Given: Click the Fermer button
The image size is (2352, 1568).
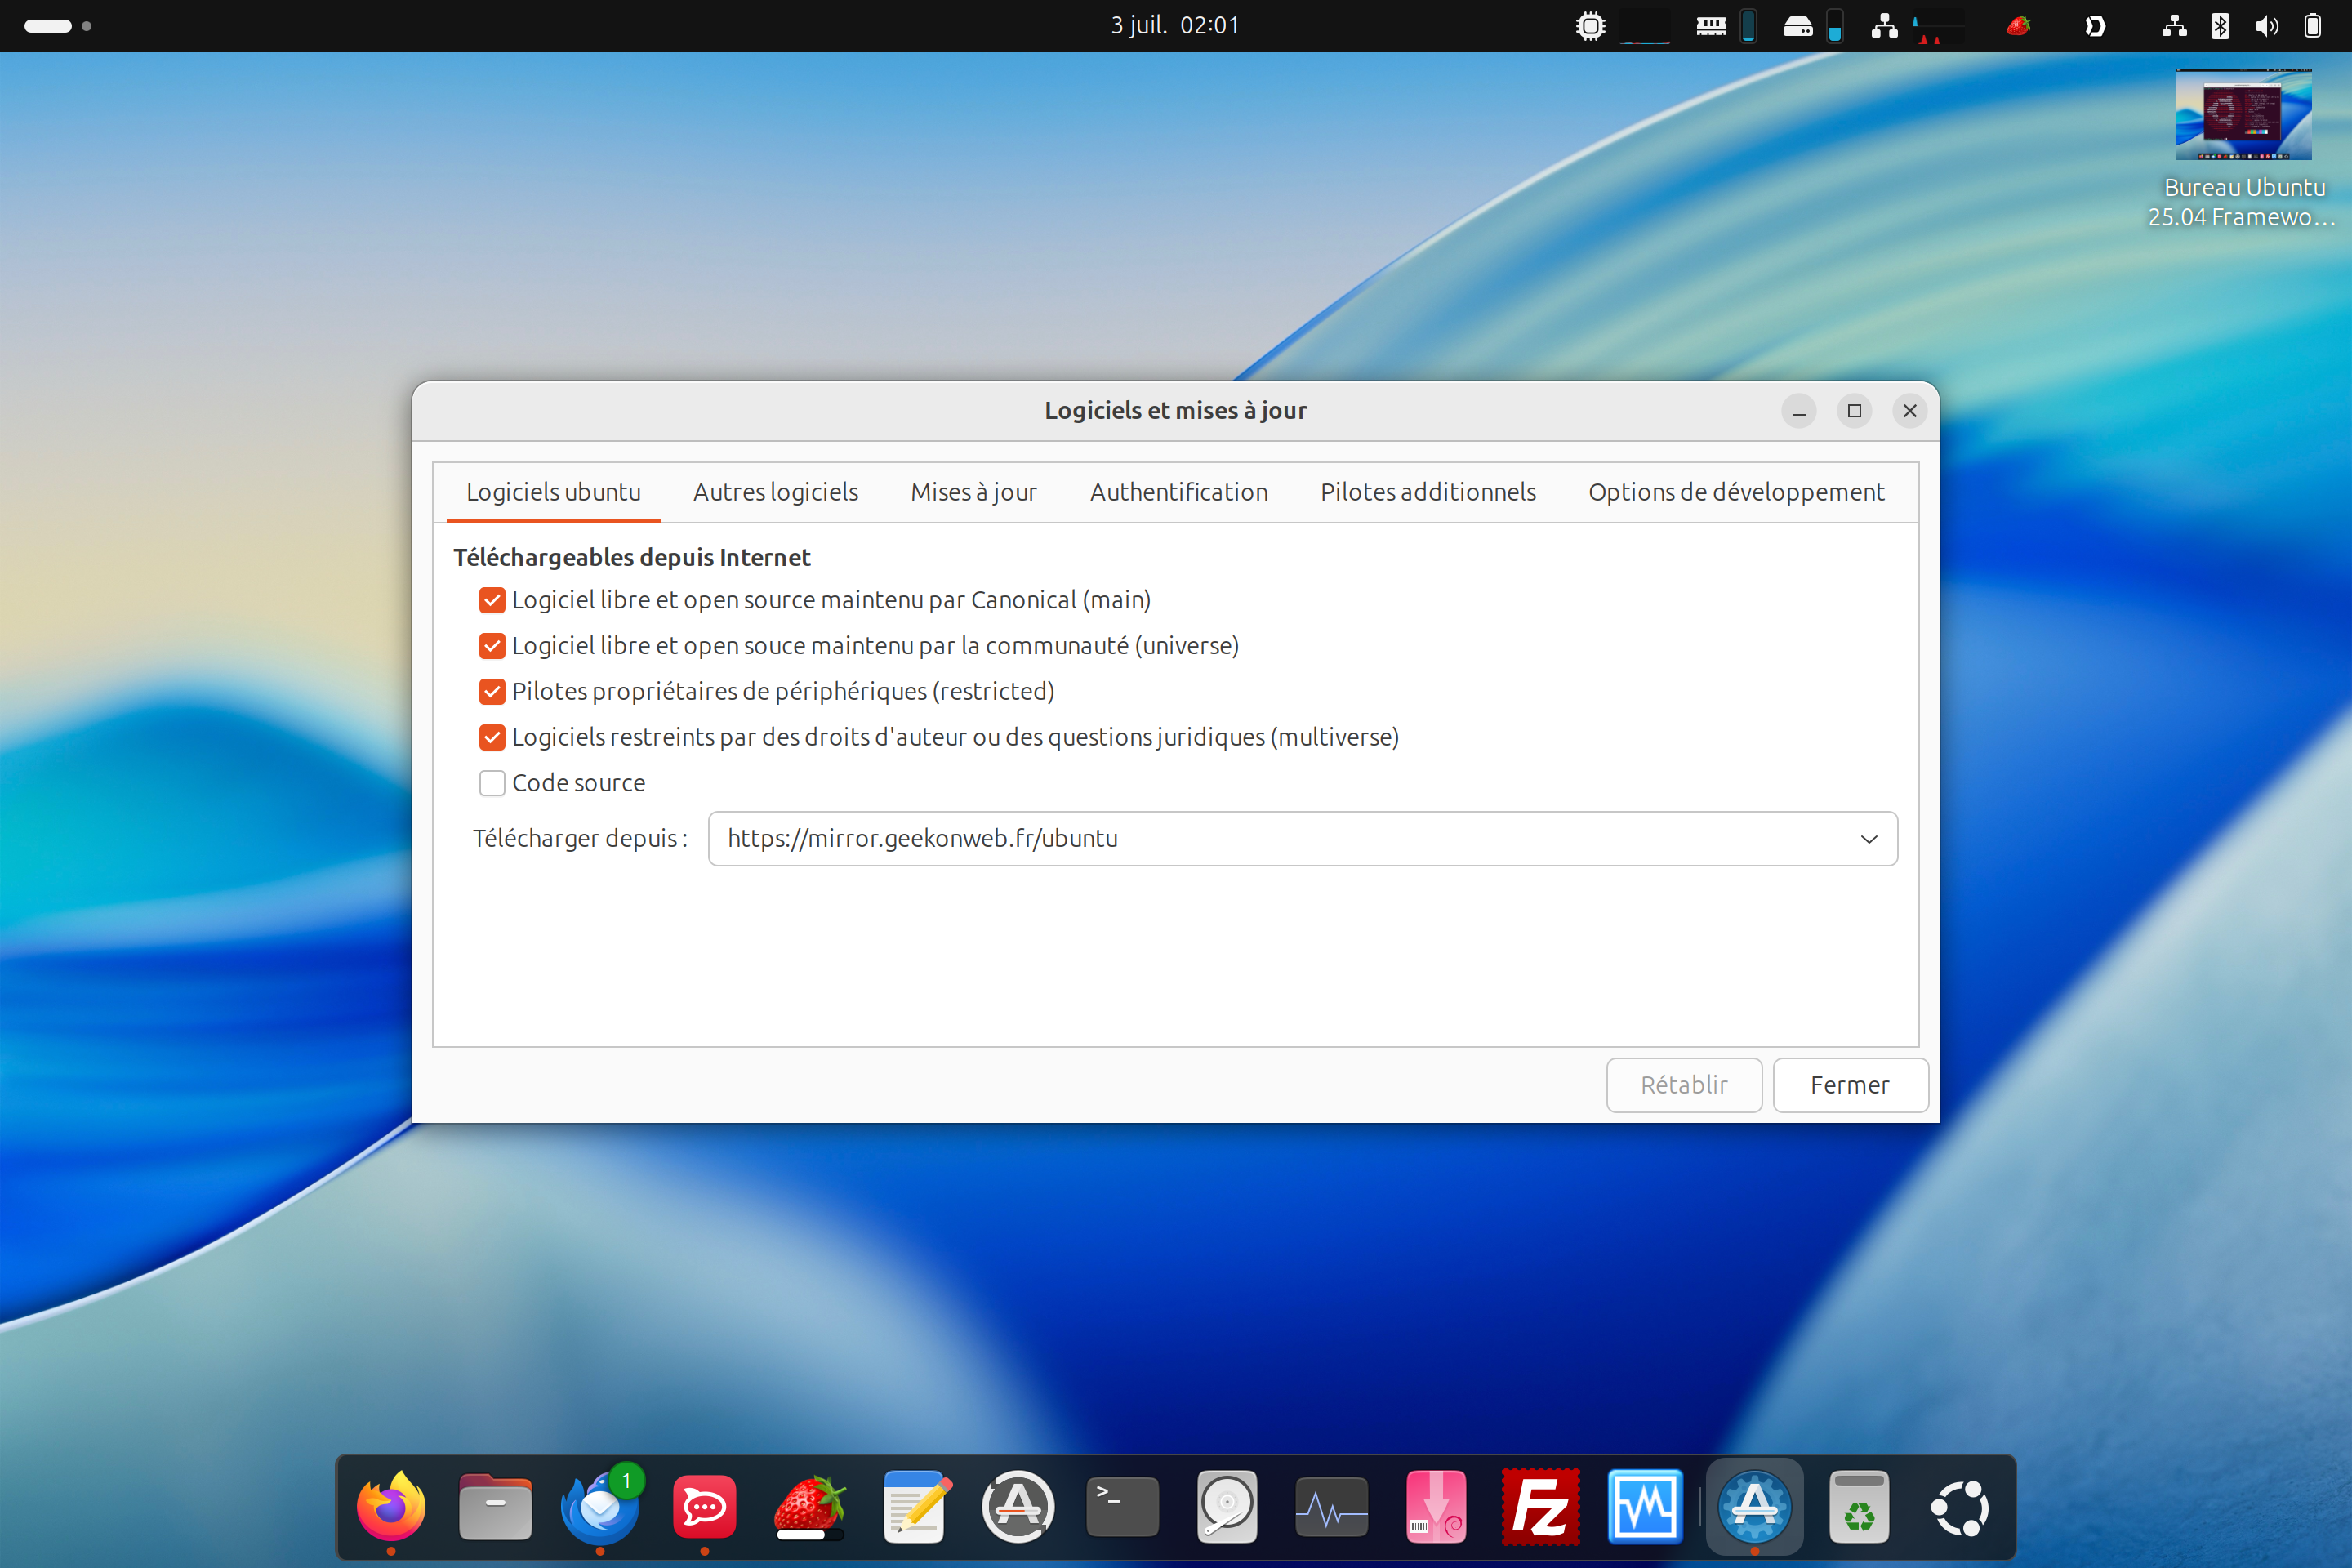Looking at the screenshot, I should point(1849,1085).
